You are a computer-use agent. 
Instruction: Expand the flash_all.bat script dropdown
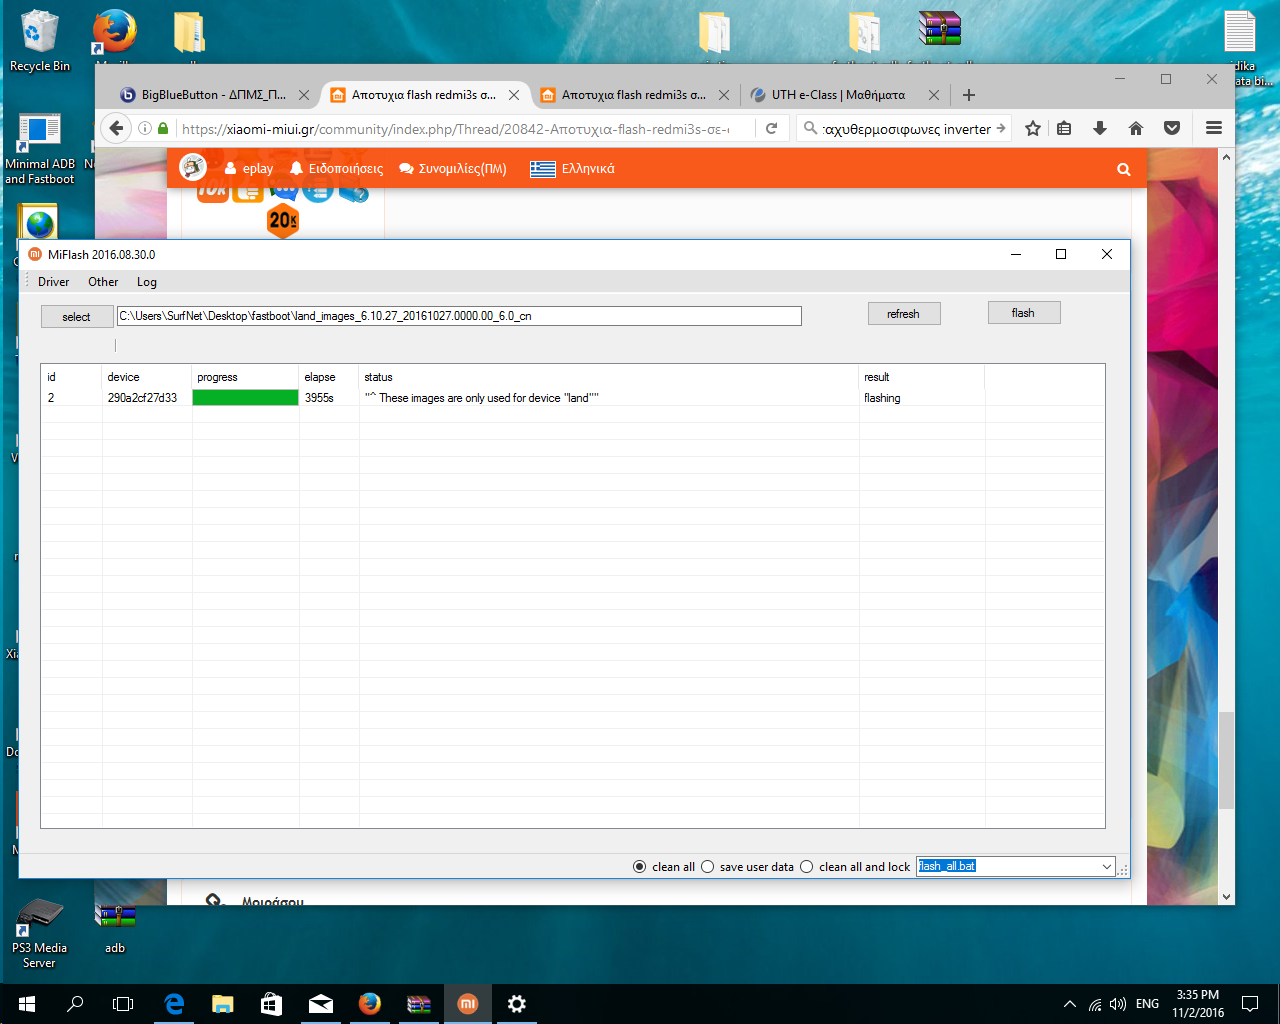coord(1106,867)
